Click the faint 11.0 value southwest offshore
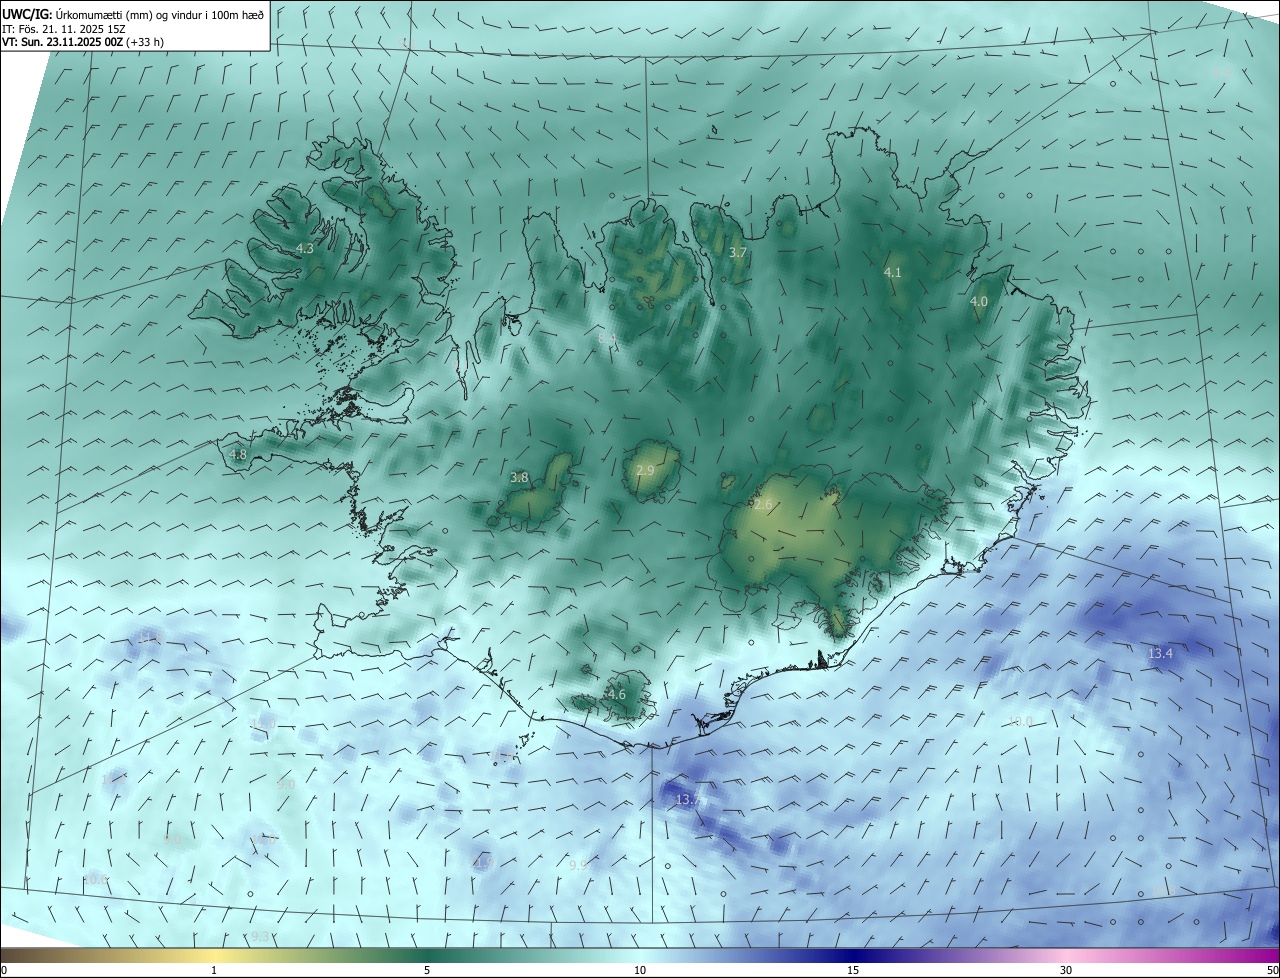The height and width of the screenshot is (978, 1280). (x=263, y=723)
